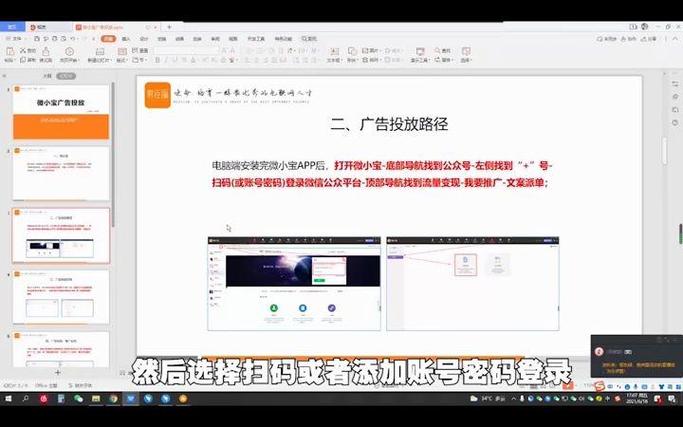
Task: Select the slide 4 thumbnail
Action: coord(61,297)
